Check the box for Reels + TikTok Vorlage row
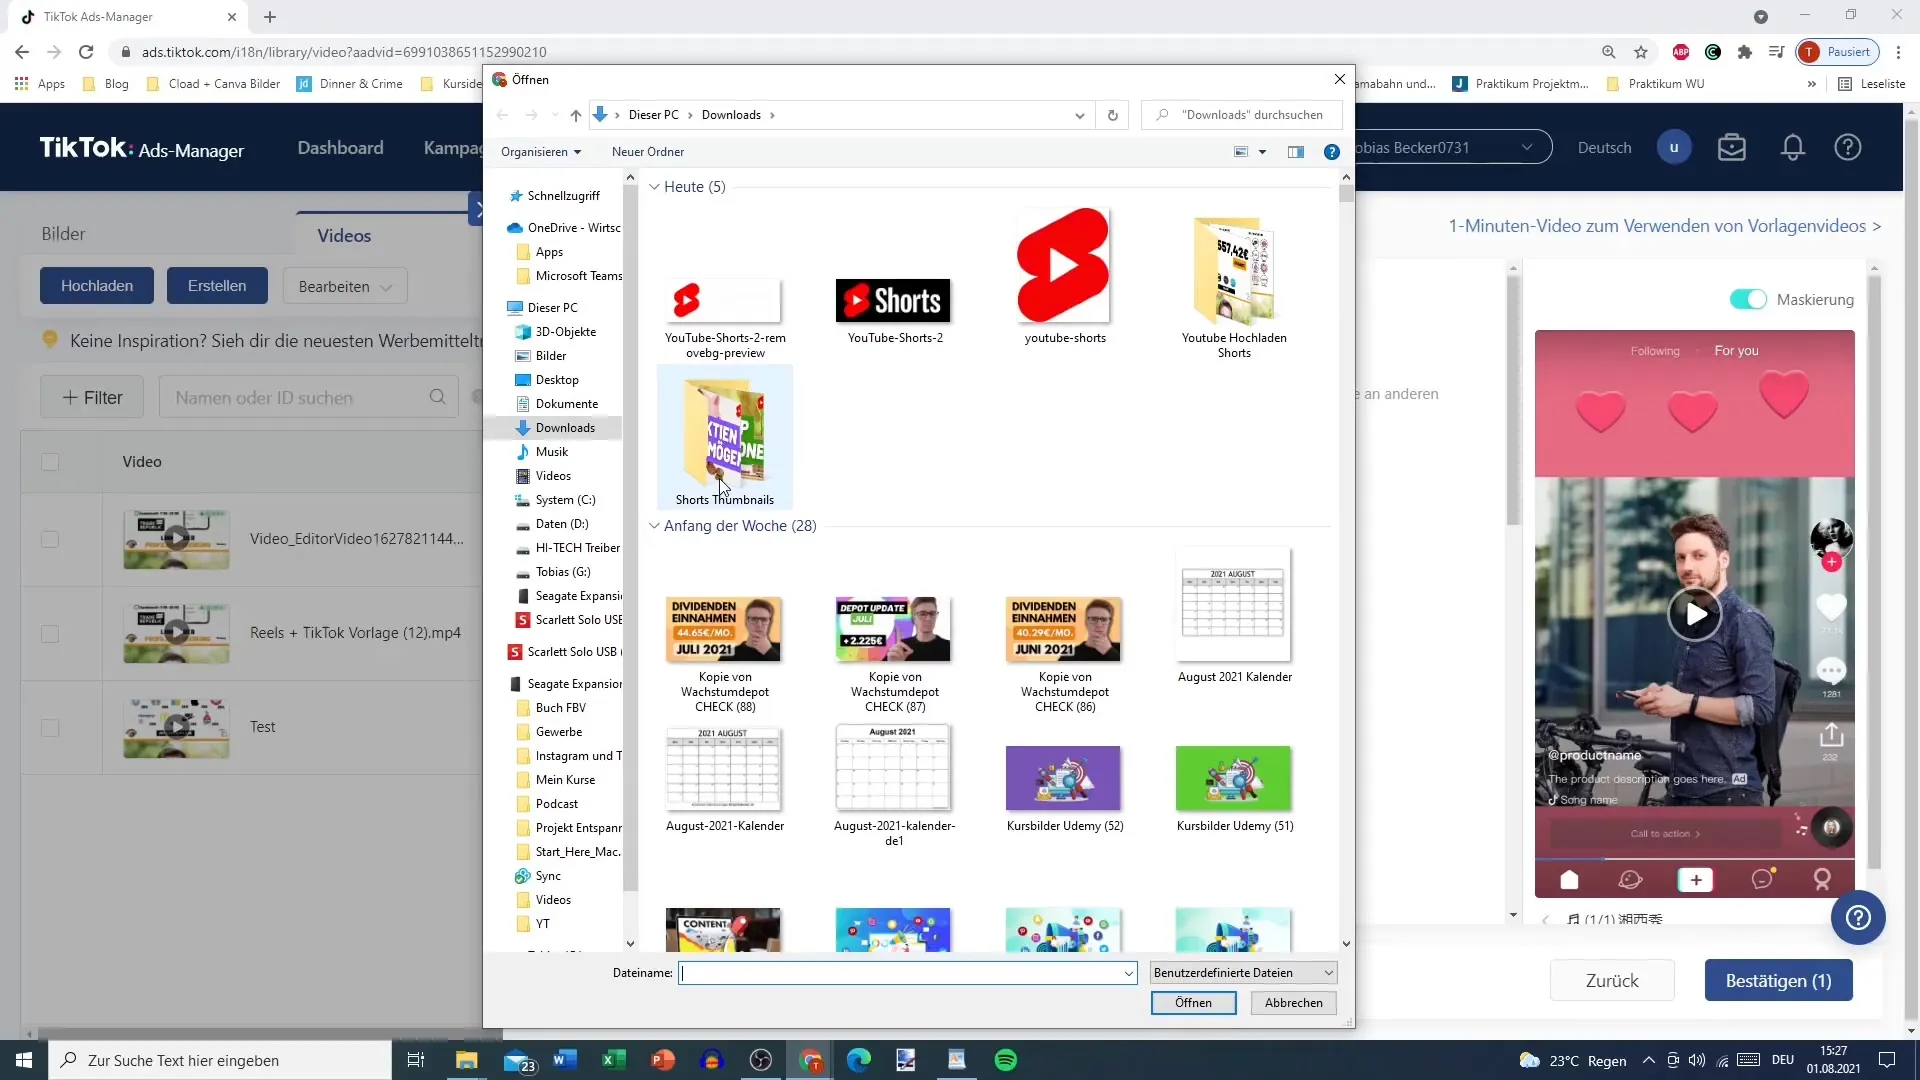This screenshot has height=1080, width=1920. click(x=50, y=633)
